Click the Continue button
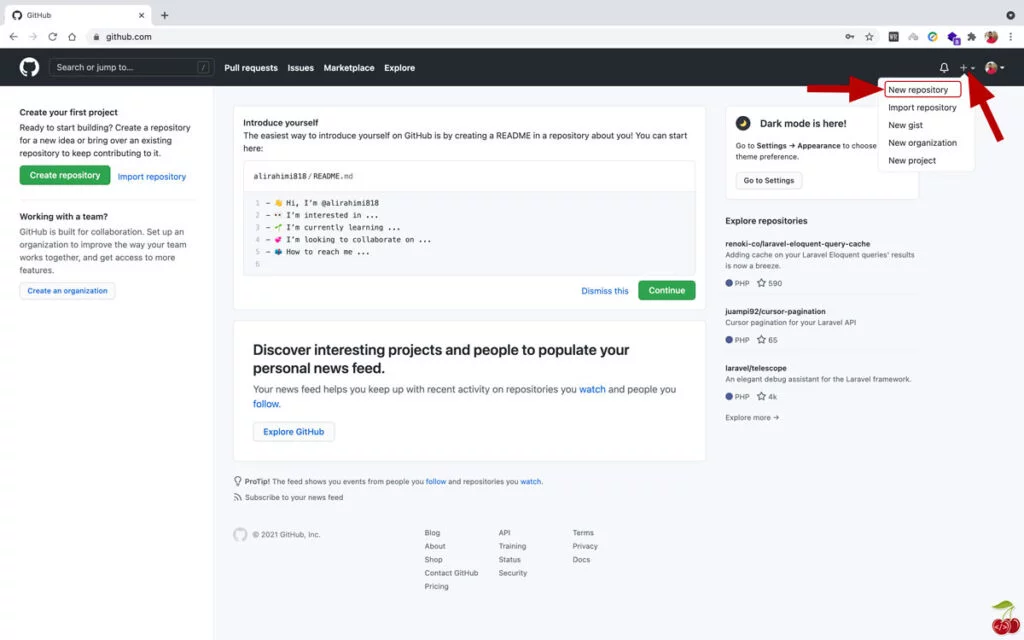Screen dimensions: 1024x640 (x=666, y=289)
